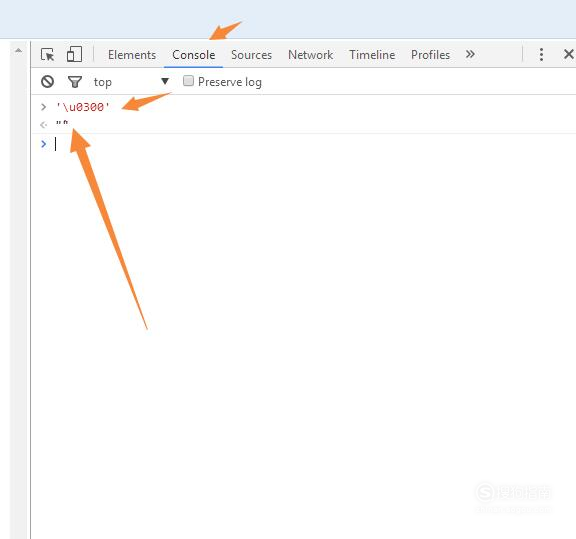Click the page scrollbar up arrow
This screenshot has width=576, height=539.
click(x=18, y=50)
